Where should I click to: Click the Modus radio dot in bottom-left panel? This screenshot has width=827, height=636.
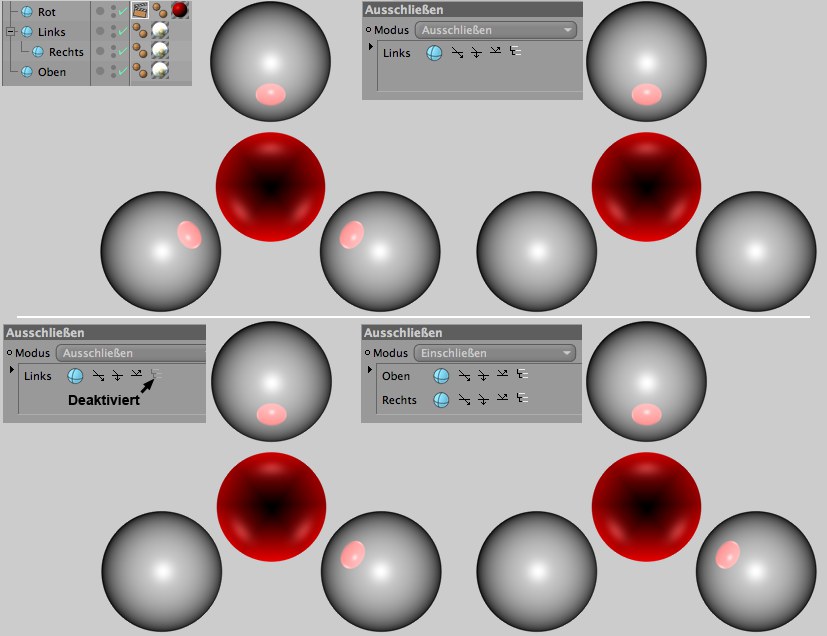click(x=9, y=353)
